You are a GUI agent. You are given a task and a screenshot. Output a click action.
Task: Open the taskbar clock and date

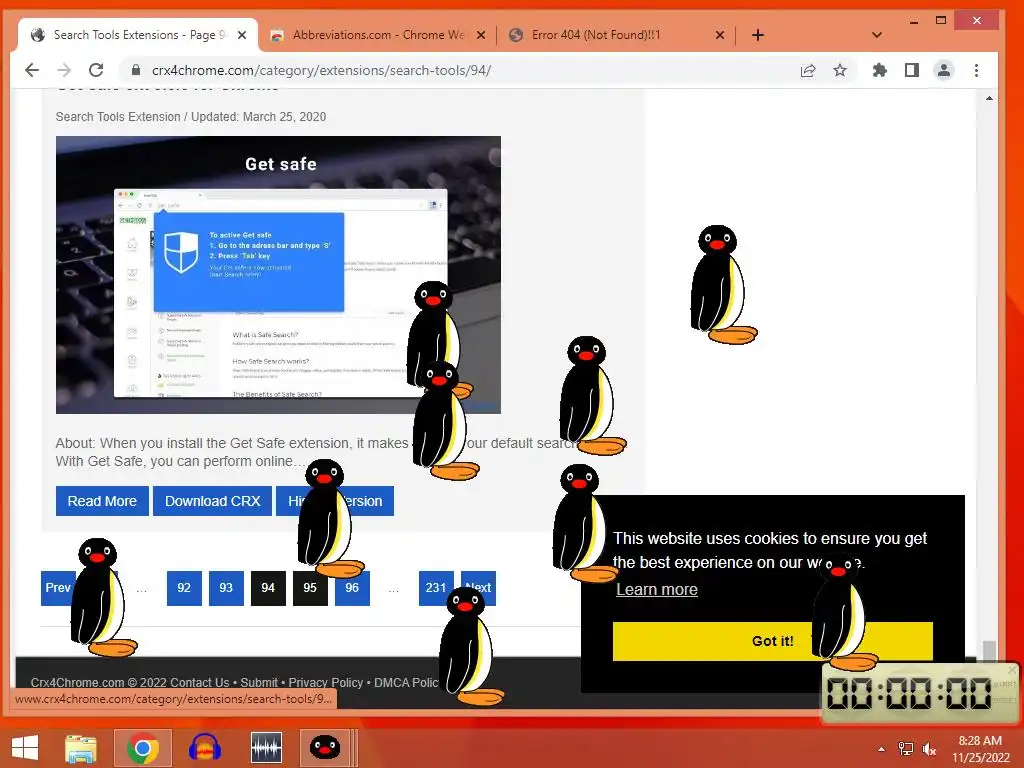[980, 749]
